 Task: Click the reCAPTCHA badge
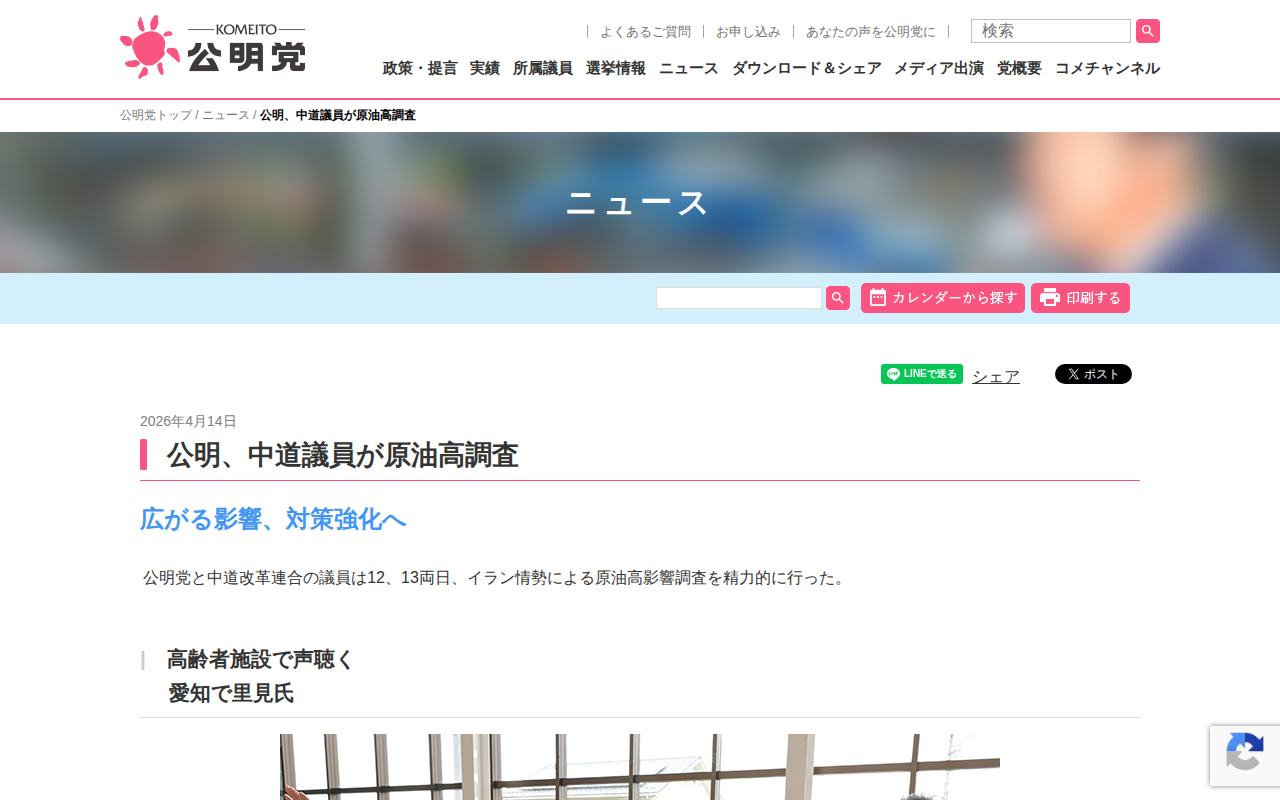[x=1245, y=756]
